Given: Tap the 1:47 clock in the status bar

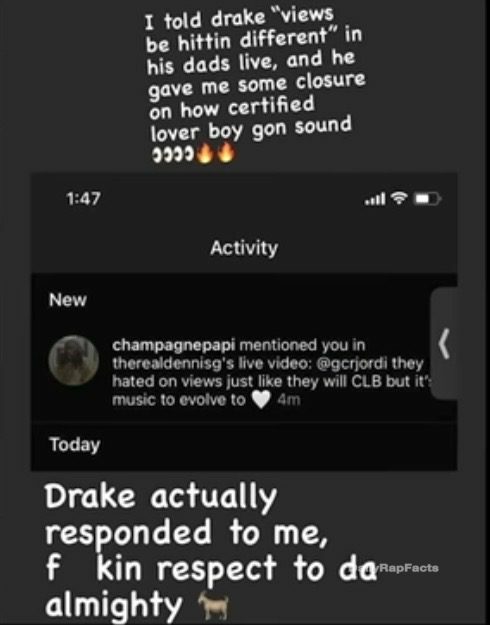Looking at the screenshot, I should click(x=83, y=199).
